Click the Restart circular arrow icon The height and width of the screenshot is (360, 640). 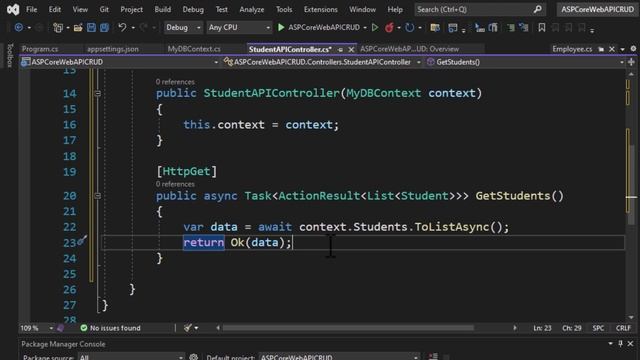[x=409, y=27]
